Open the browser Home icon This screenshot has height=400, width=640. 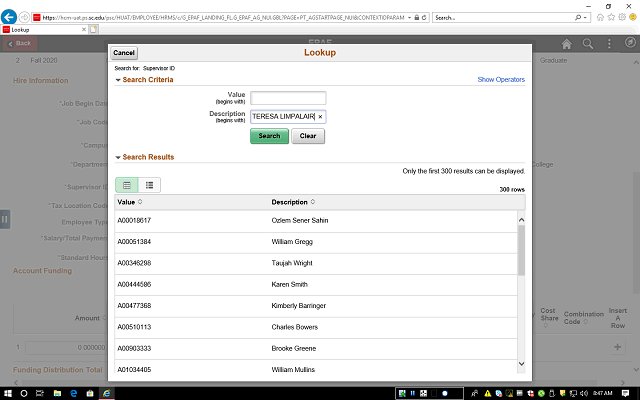tap(600, 17)
